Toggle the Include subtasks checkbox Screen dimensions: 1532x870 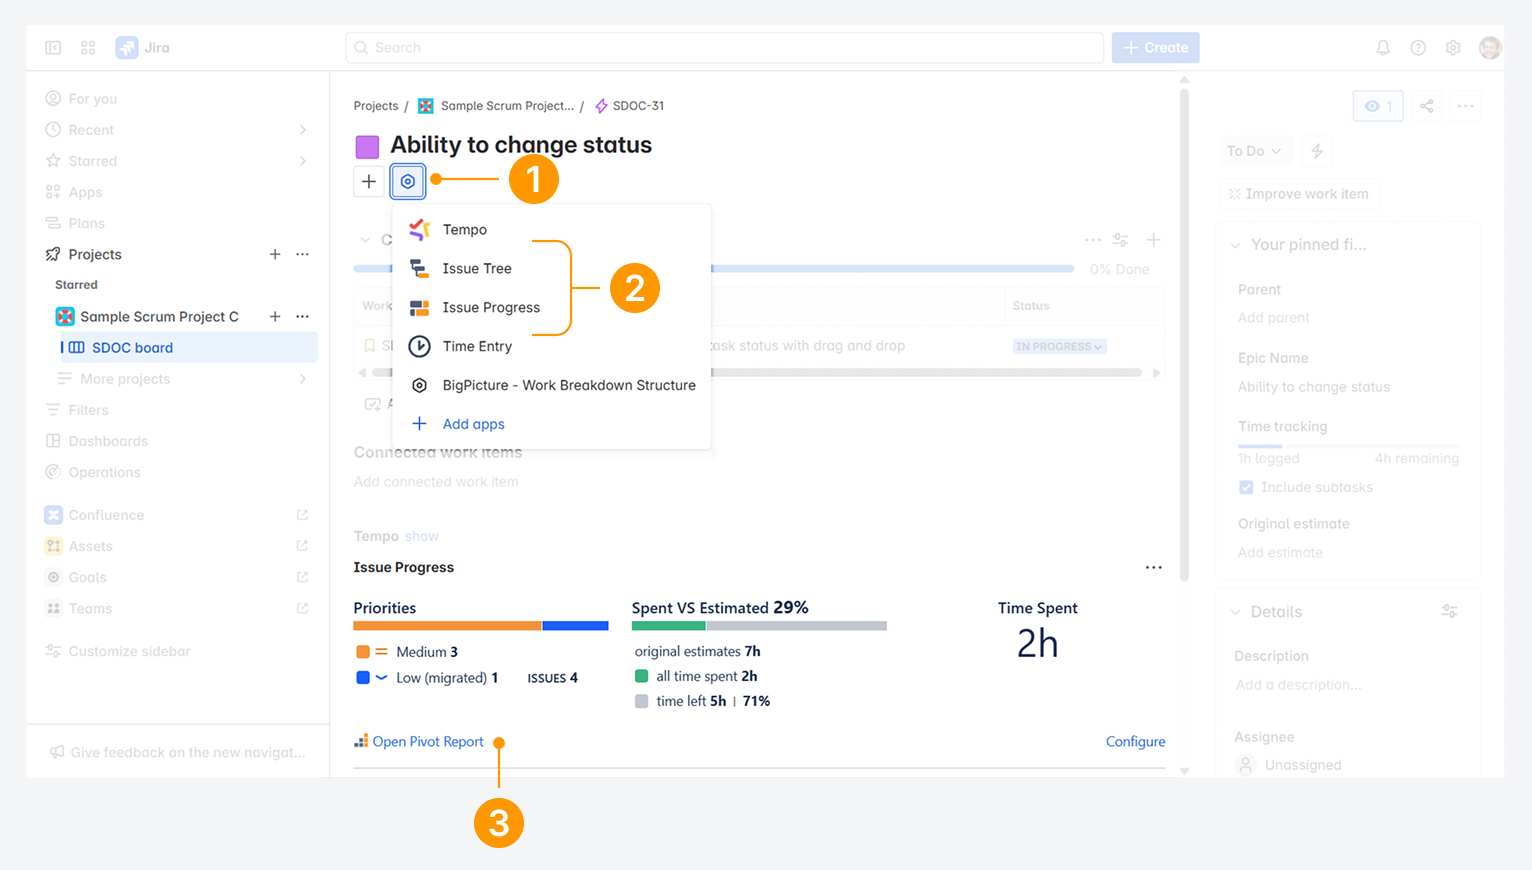[1246, 487]
